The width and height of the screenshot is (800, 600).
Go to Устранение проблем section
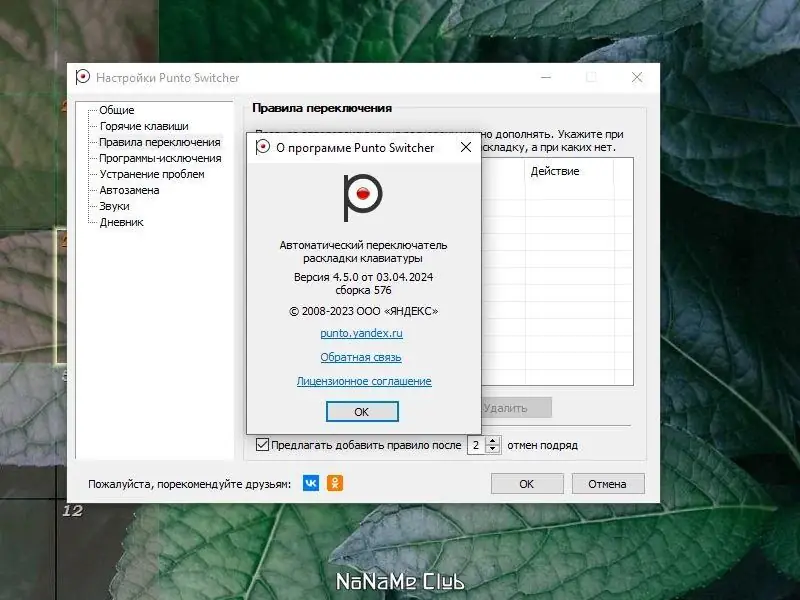coord(152,174)
